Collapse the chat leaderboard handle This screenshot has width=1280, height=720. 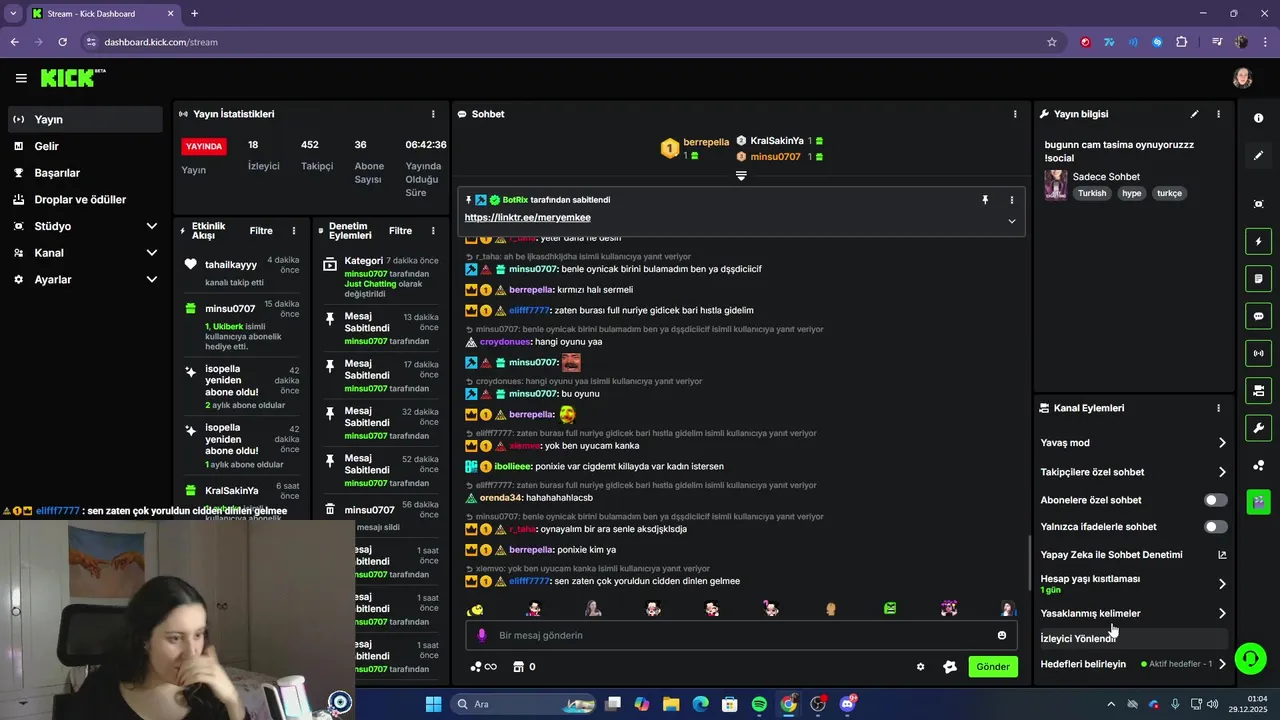[x=741, y=176]
